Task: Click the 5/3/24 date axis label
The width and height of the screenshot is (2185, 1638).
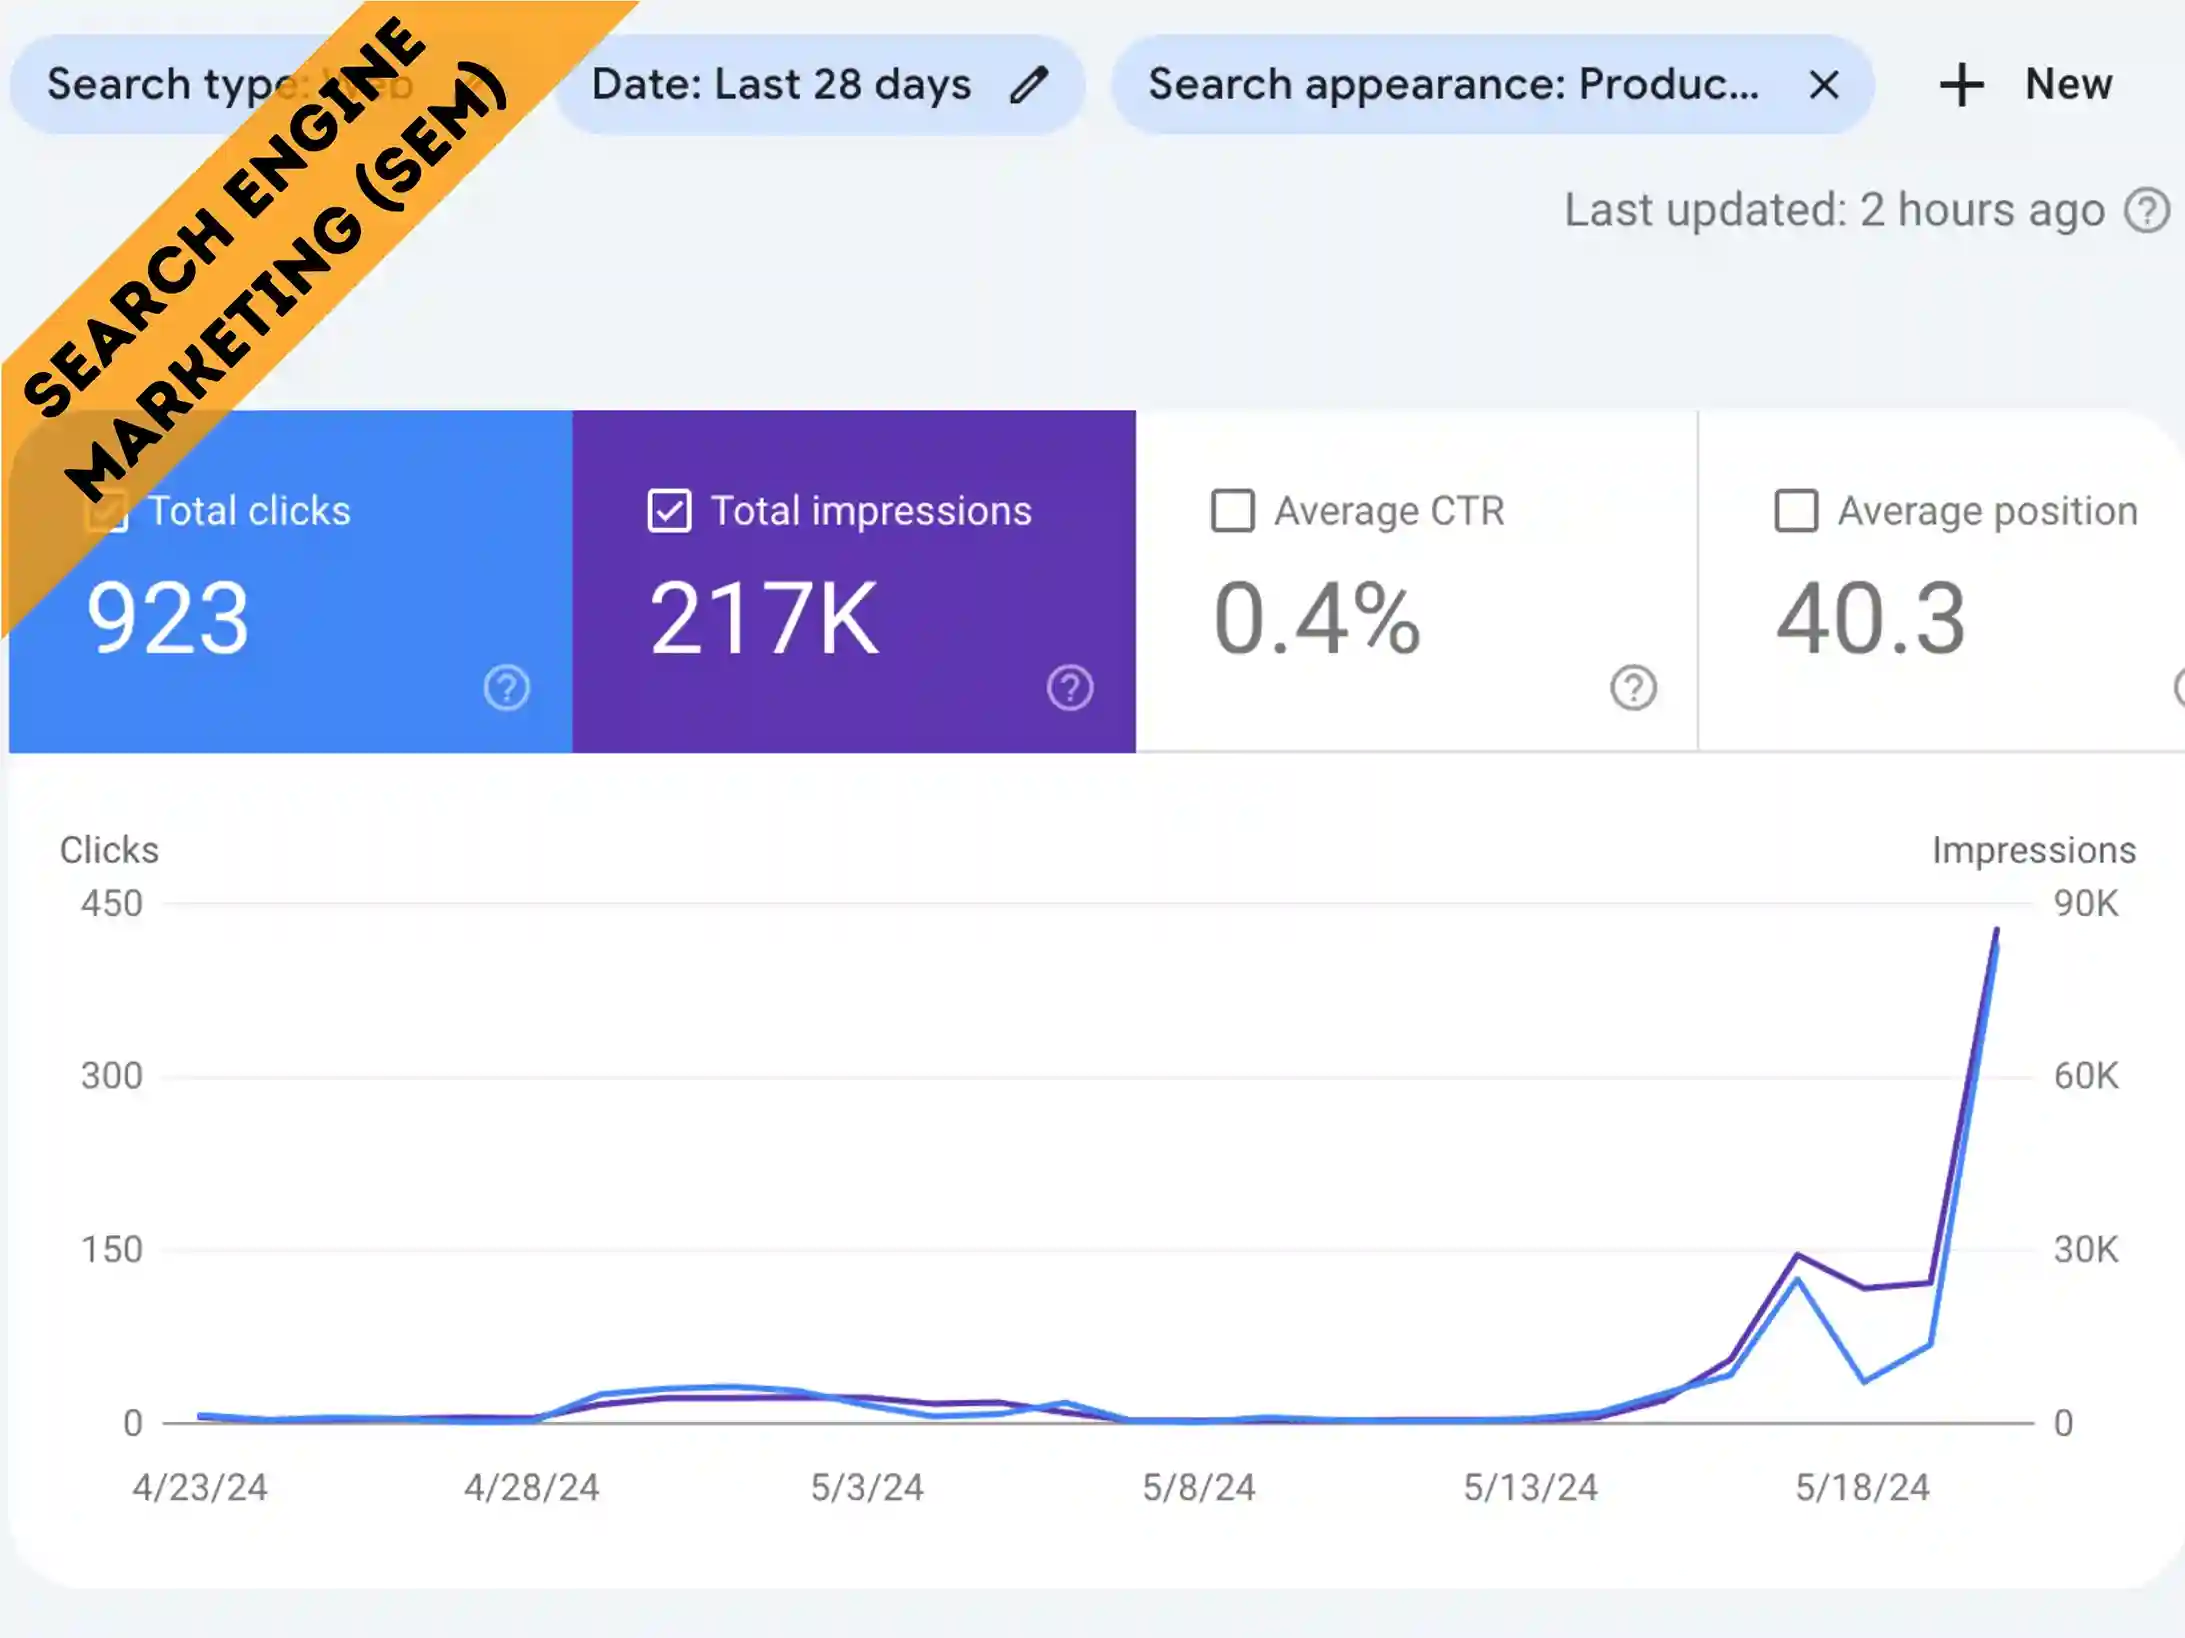Action: pyautogui.click(x=867, y=1487)
